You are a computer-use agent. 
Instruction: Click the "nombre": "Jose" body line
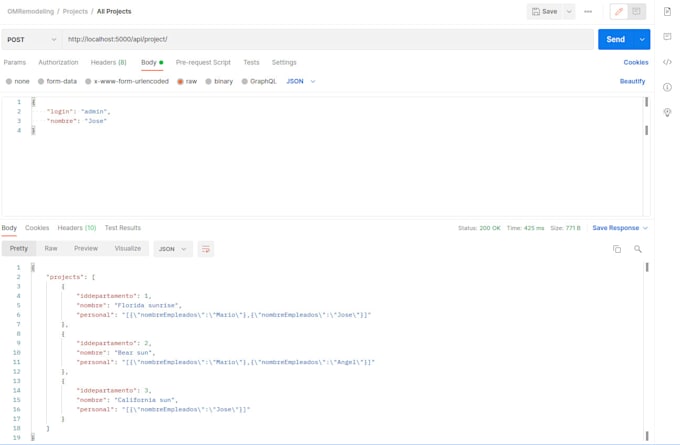tap(76, 121)
